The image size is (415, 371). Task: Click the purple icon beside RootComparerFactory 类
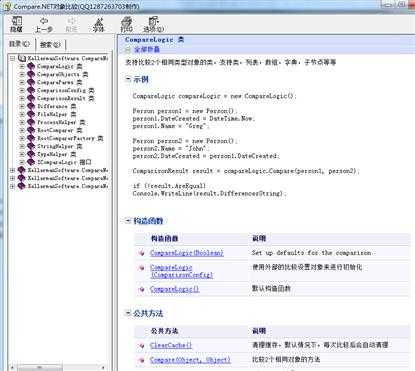tap(31, 138)
